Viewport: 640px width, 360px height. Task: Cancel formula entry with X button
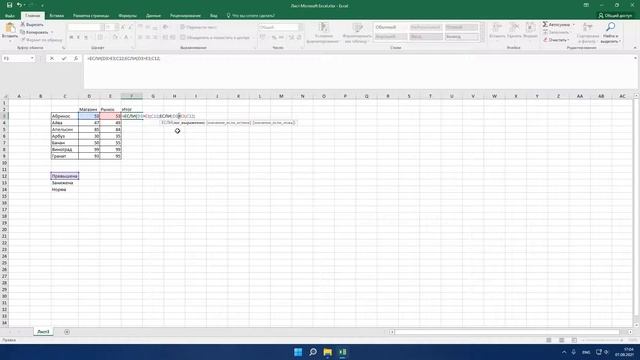point(52,59)
